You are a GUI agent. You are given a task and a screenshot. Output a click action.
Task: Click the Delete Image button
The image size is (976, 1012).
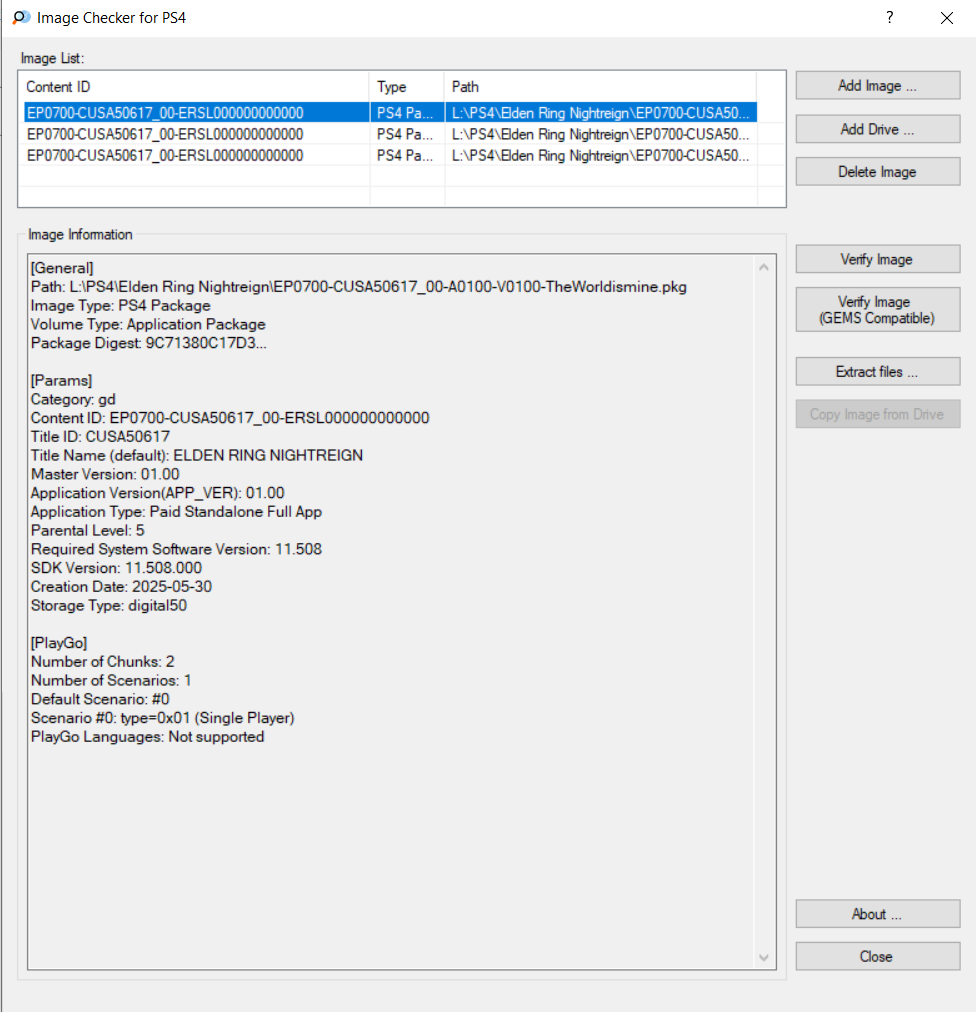tap(877, 172)
